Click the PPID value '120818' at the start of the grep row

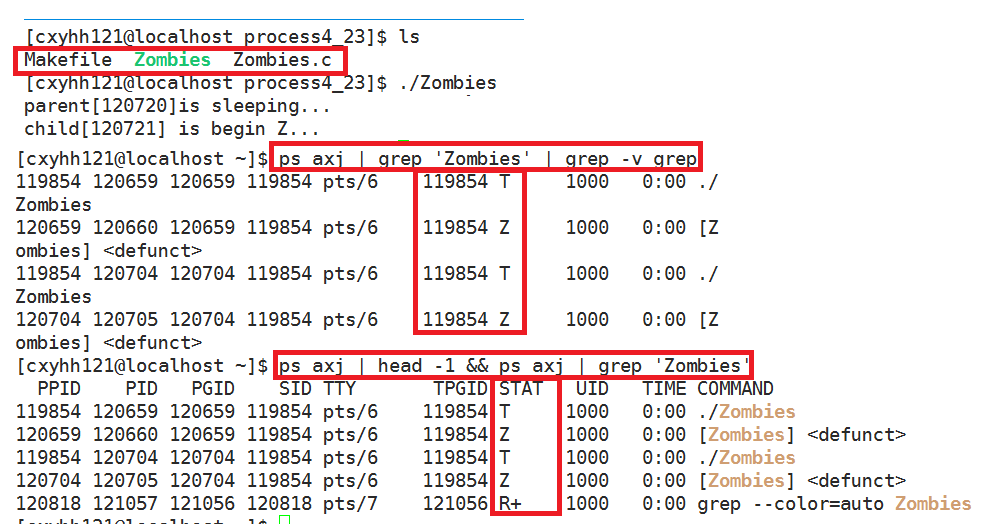pos(48,503)
